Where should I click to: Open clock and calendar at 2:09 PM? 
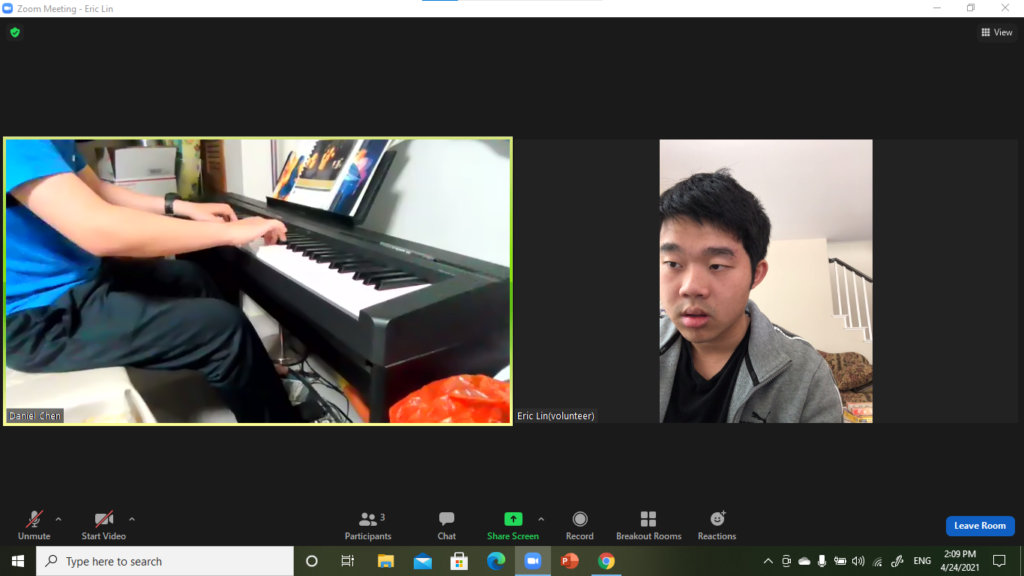click(x=960, y=561)
